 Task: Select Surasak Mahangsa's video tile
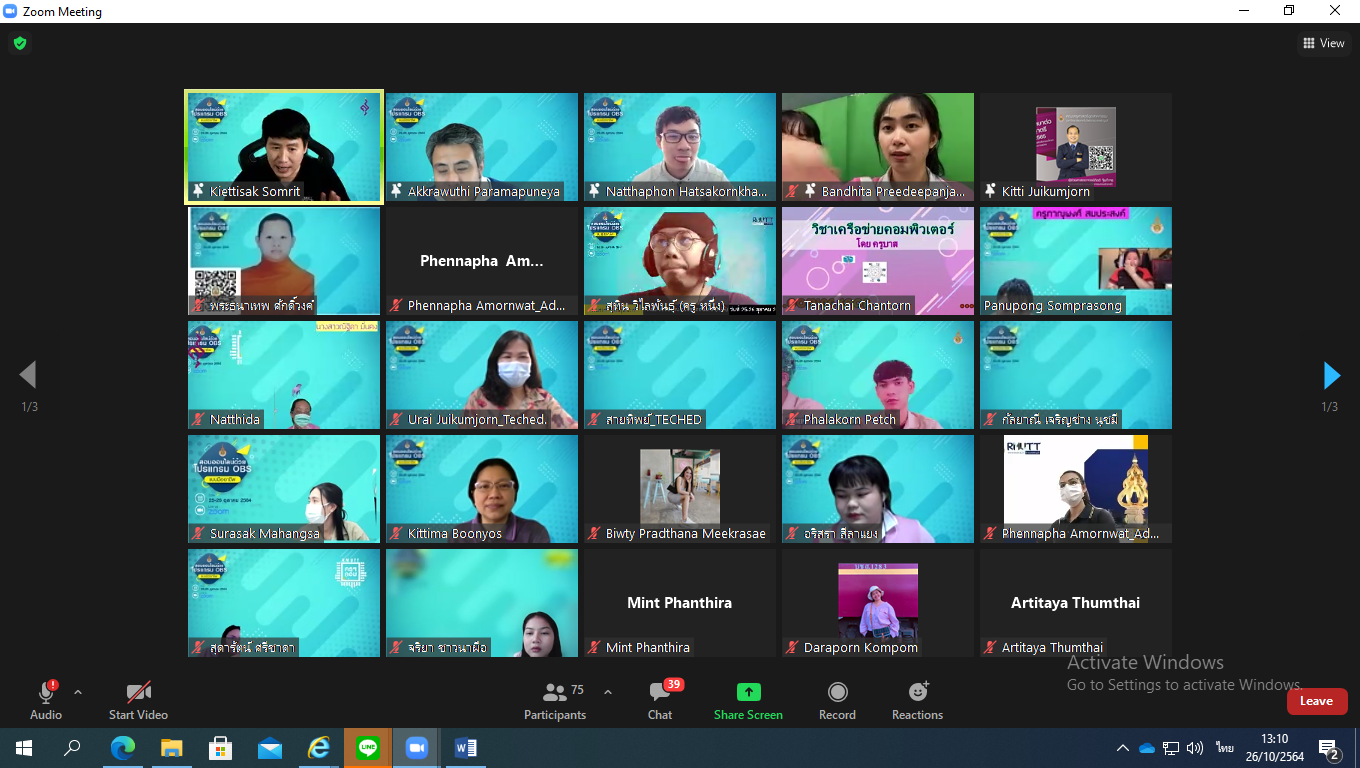(x=284, y=489)
